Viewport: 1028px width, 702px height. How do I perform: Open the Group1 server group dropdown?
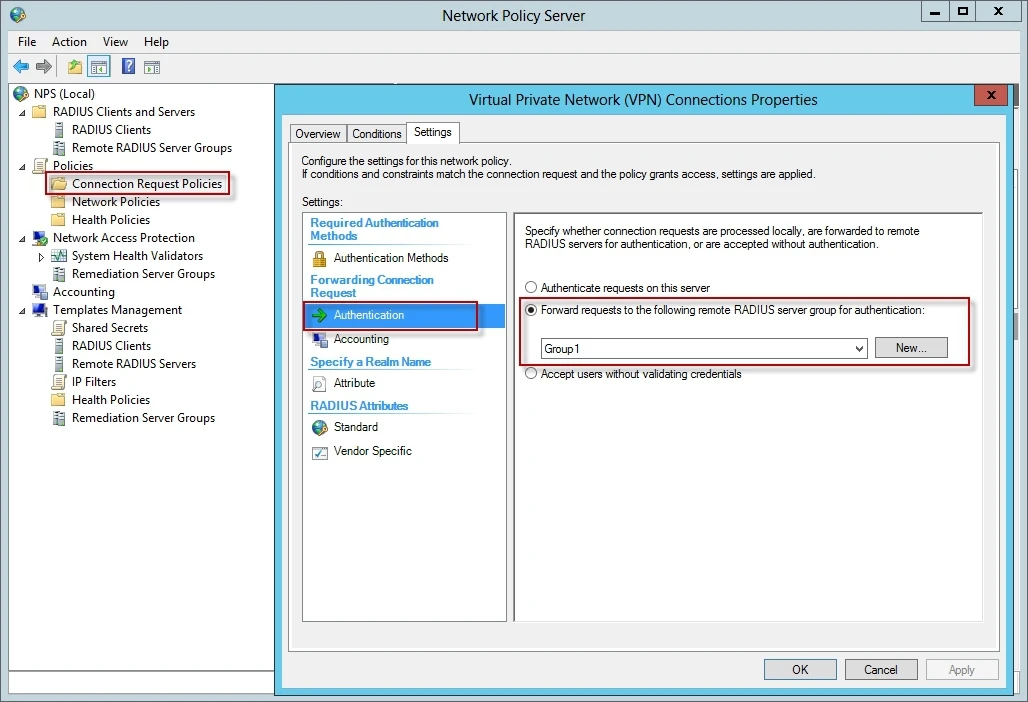point(859,349)
